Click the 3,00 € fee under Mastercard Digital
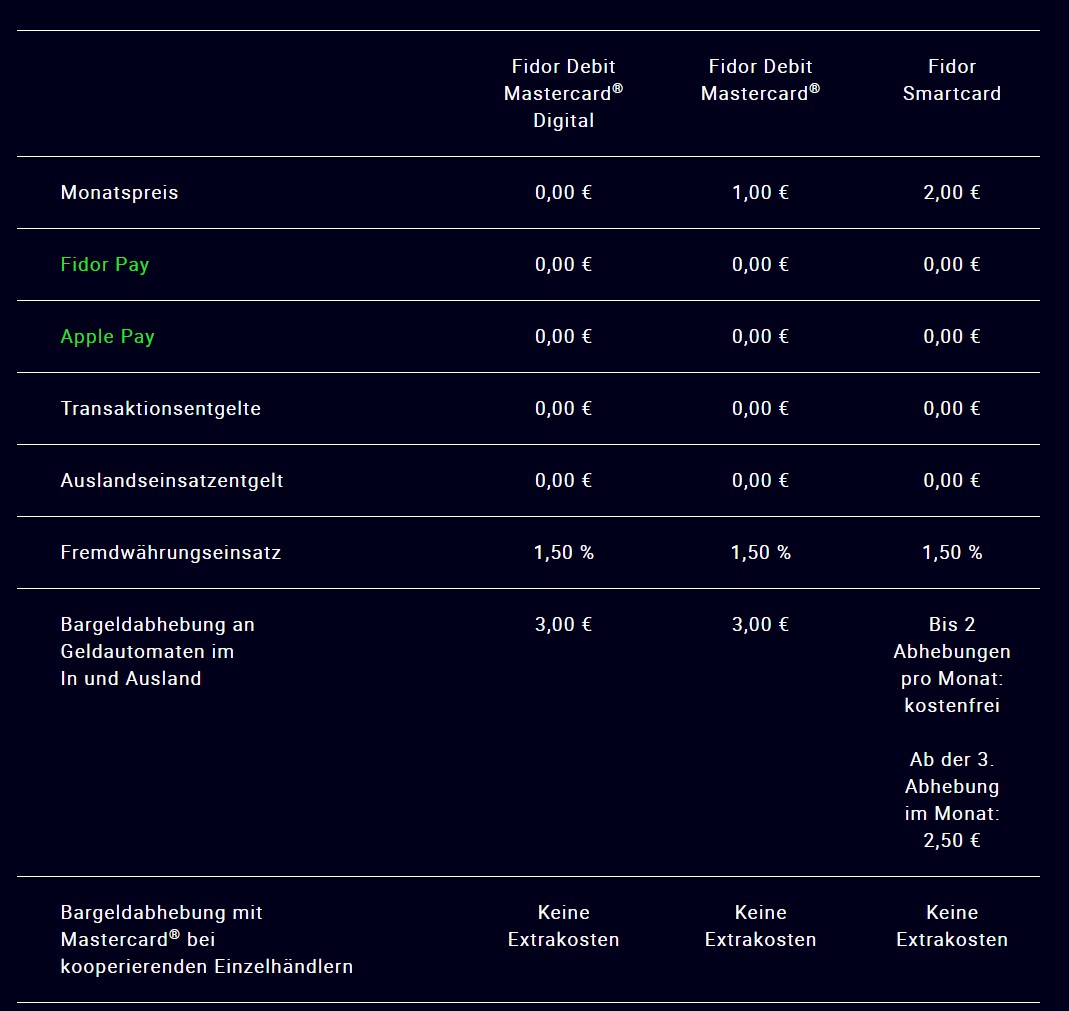 (563, 625)
